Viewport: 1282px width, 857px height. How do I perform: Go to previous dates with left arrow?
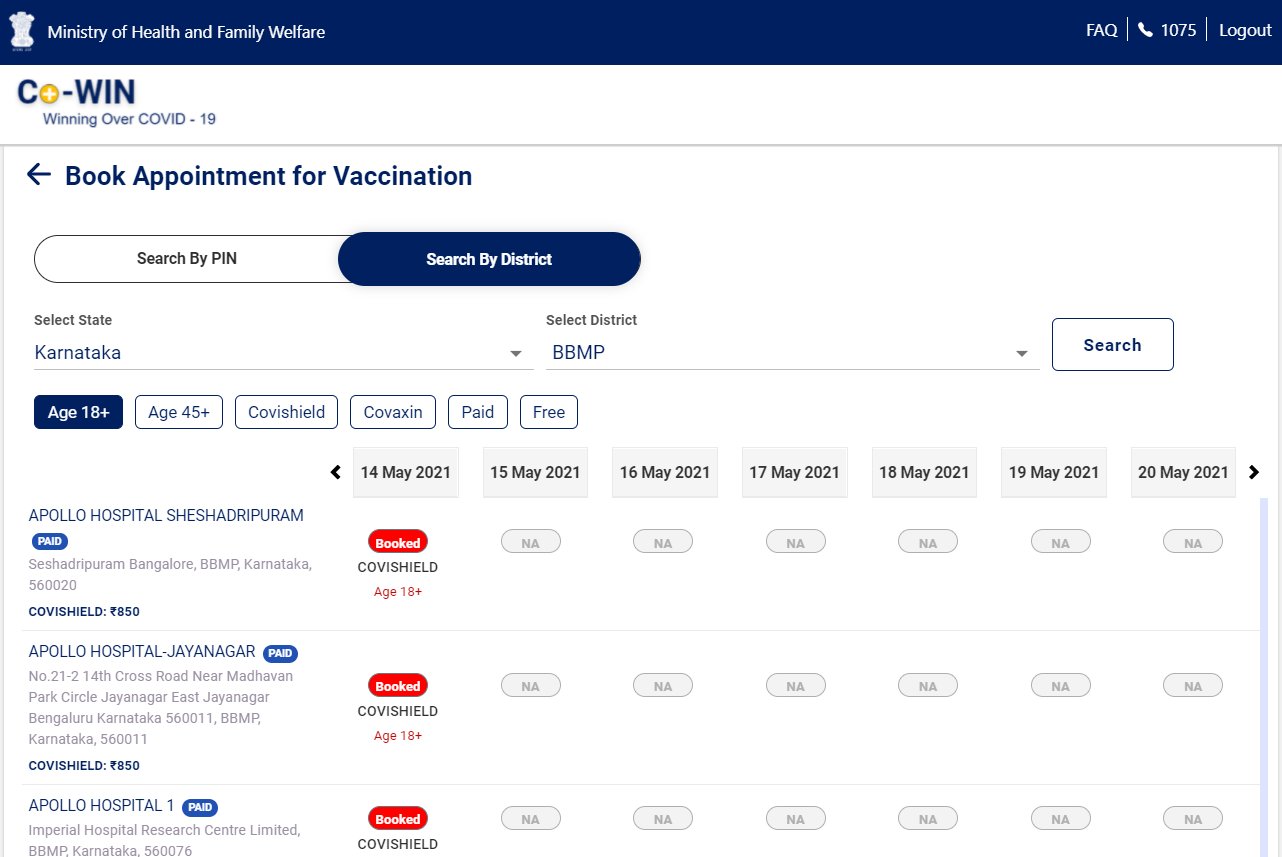(336, 472)
